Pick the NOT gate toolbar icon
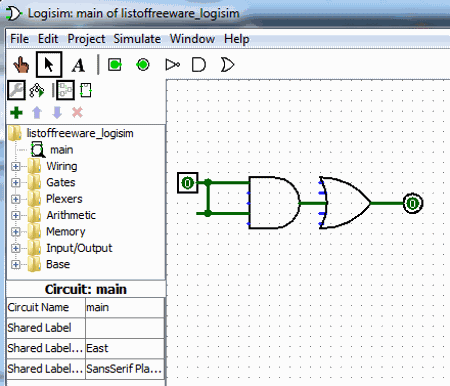The height and width of the screenshot is (386, 450). click(x=172, y=65)
